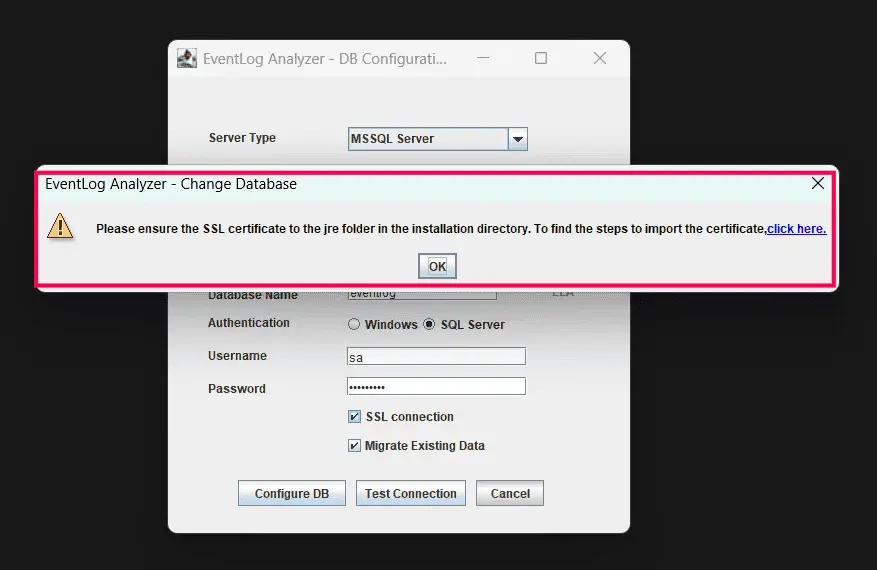877x570 pixels.
Task: Click the warning triangle icon
Action: tap(60, 226)
